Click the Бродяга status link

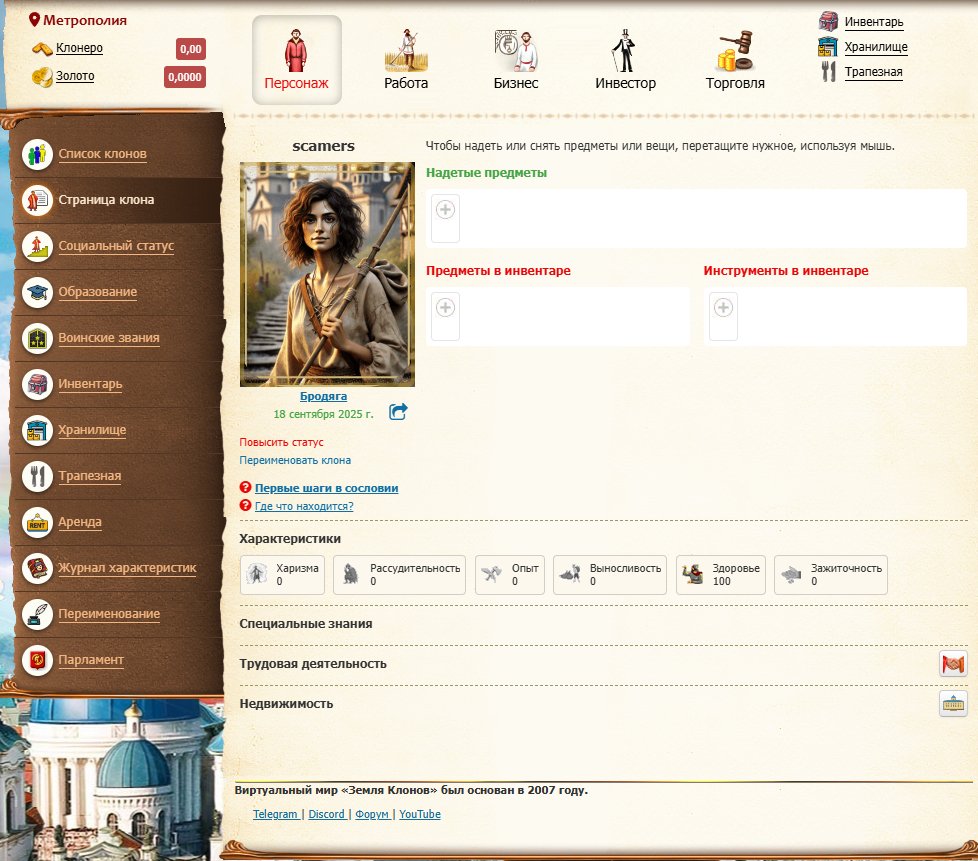tap(323, 396)
